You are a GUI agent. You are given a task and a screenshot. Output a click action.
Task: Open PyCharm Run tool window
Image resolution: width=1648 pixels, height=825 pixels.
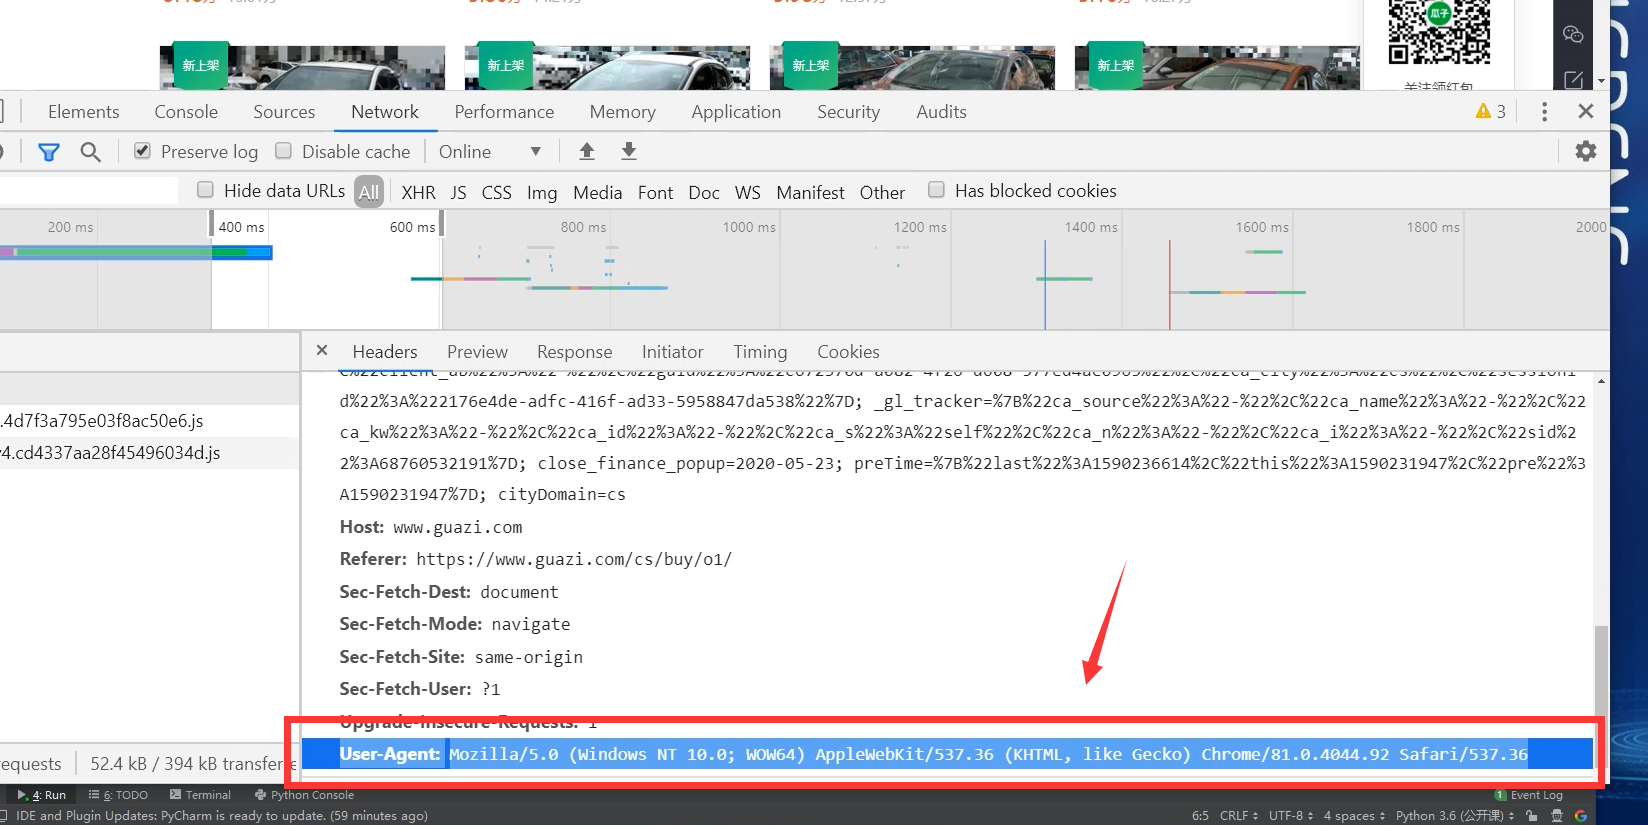pyautogui.click(x=42, y=795)
